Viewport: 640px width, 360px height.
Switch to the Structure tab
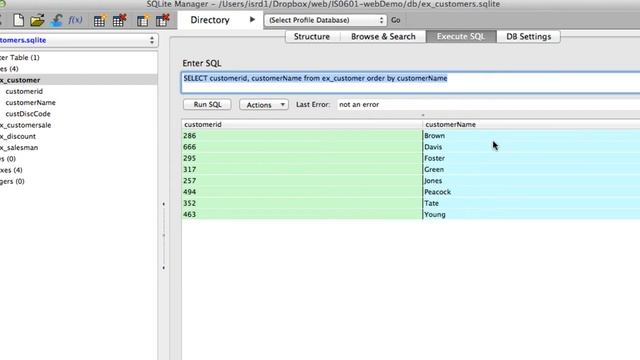pos(312,36)
